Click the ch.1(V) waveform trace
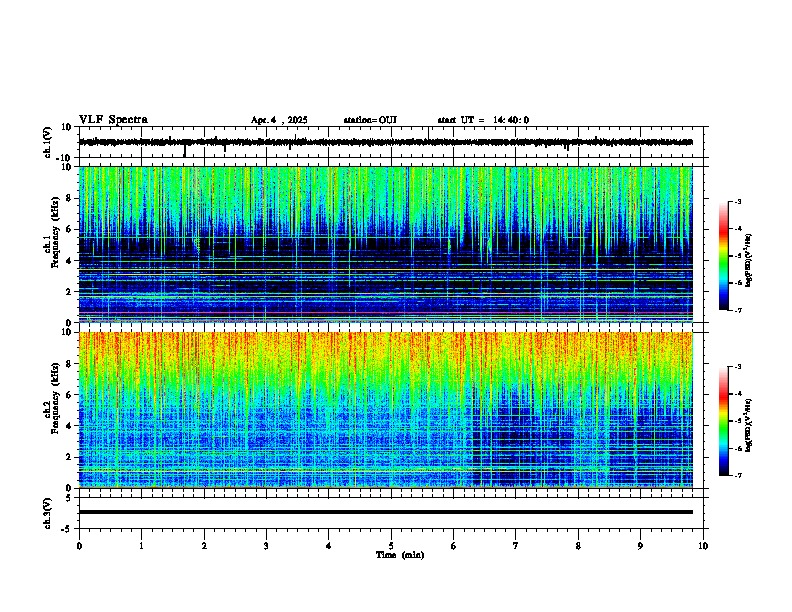792x612 pixels. pos(385,142)
